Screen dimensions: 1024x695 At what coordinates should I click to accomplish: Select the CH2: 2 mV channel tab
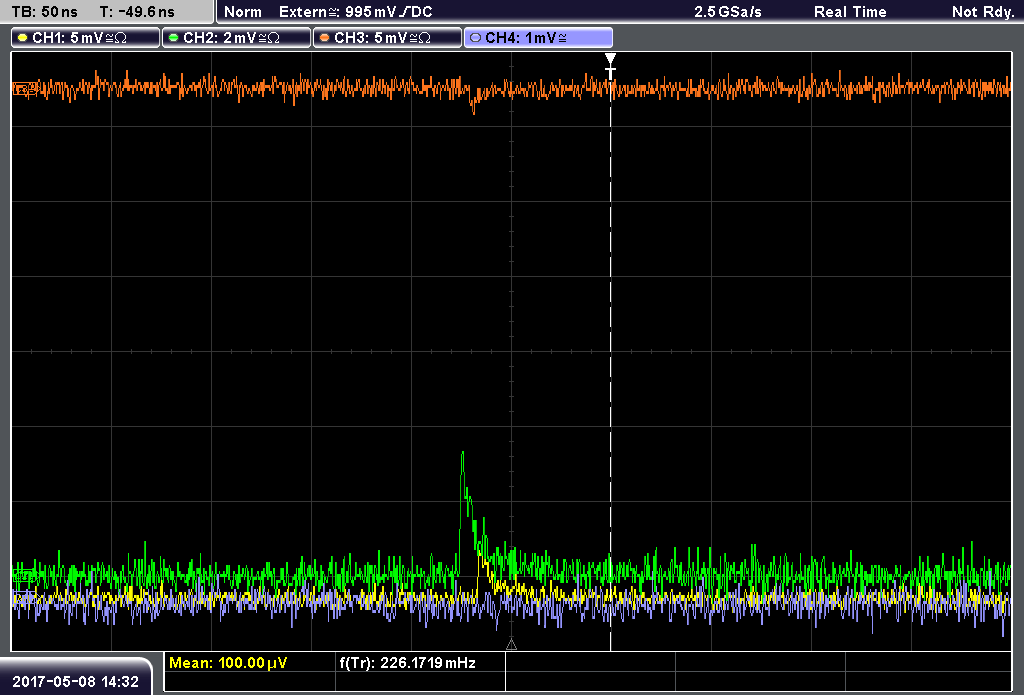coord(236,38)
